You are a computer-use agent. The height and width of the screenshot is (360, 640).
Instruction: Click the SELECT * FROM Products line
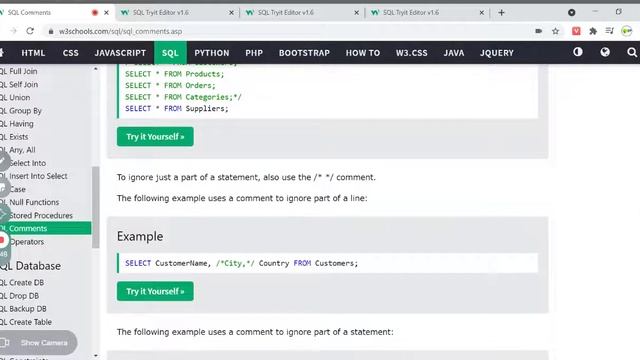pyautogui.click(x=174, y=74)
